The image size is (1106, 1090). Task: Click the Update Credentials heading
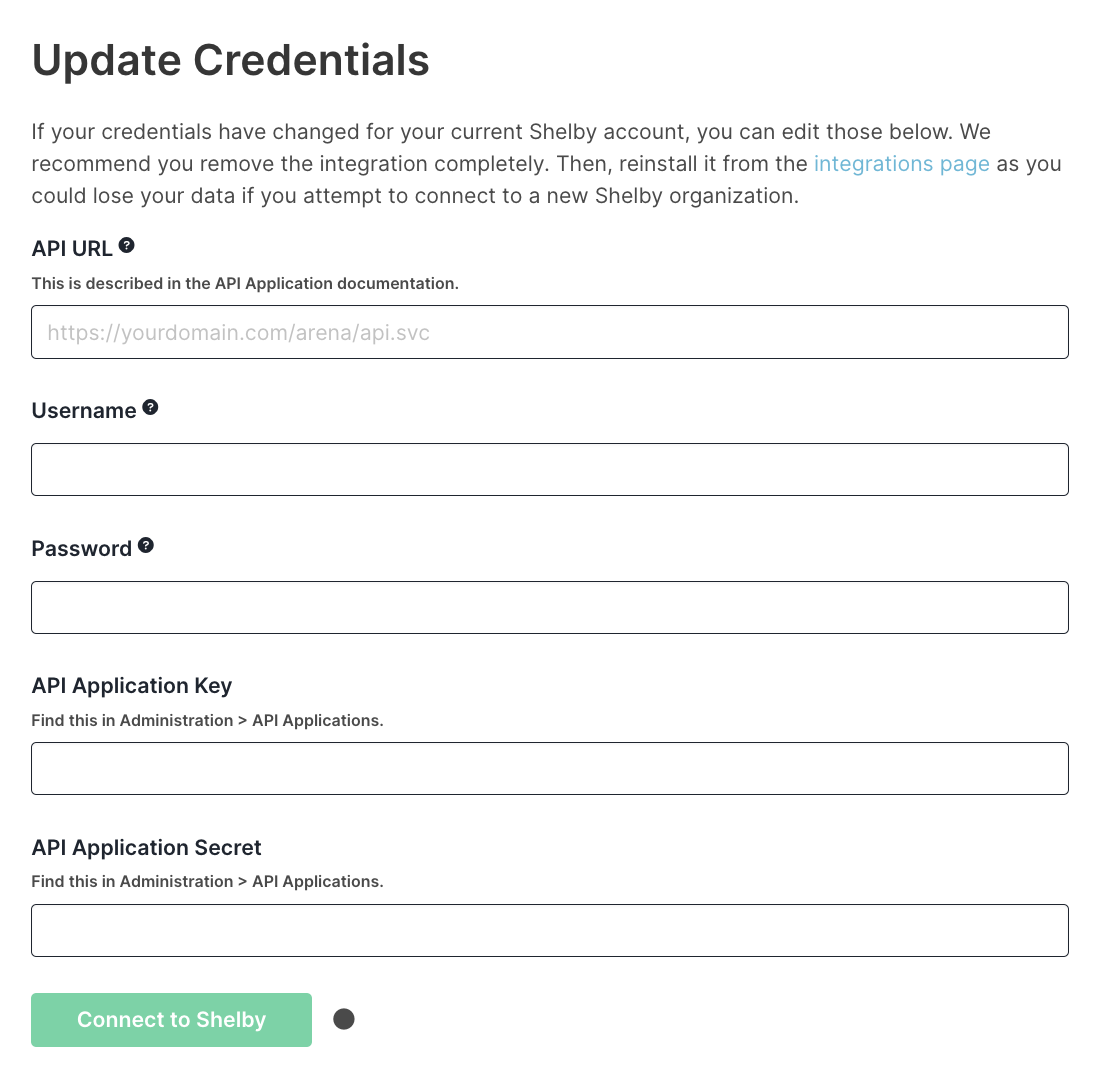231,61
